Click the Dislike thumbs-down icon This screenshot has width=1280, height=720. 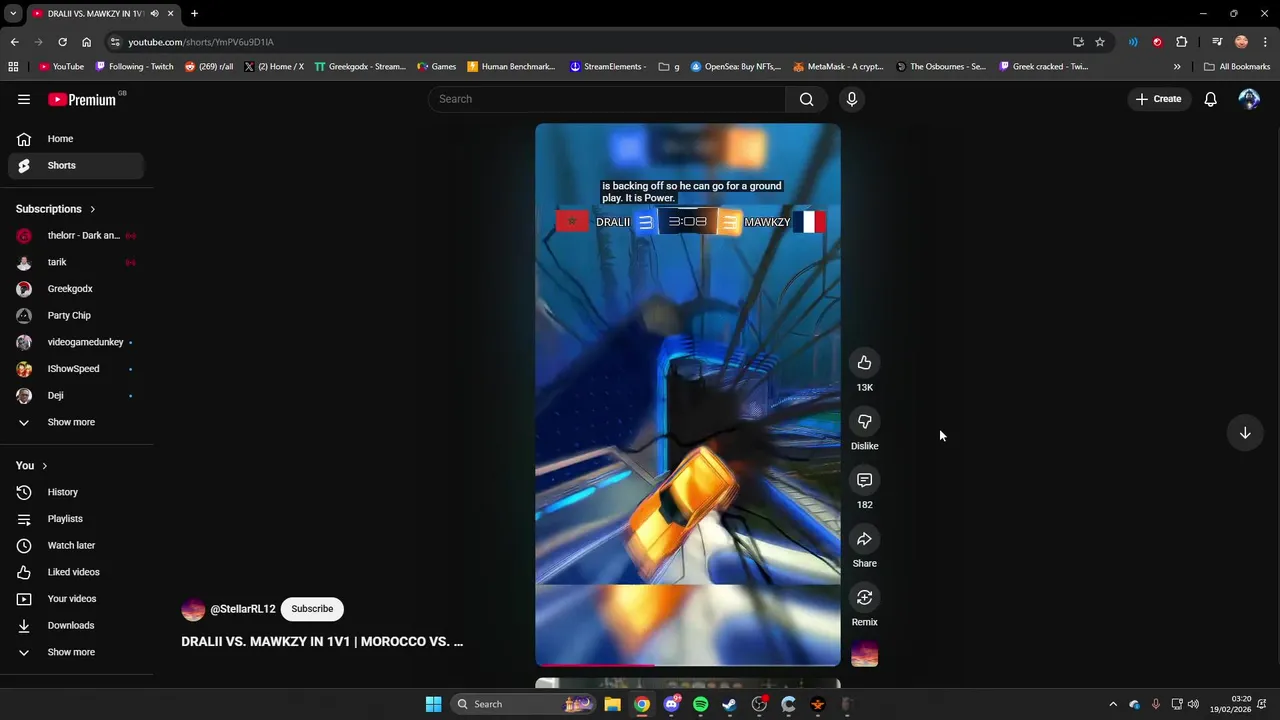pyautogui.click(x=864, y=422)
